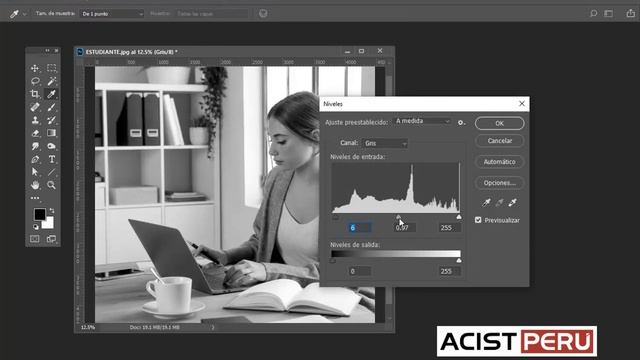Open the Muestra sample layers dropdown
This screenshot has width=640, height=360.
pos(211,14)
